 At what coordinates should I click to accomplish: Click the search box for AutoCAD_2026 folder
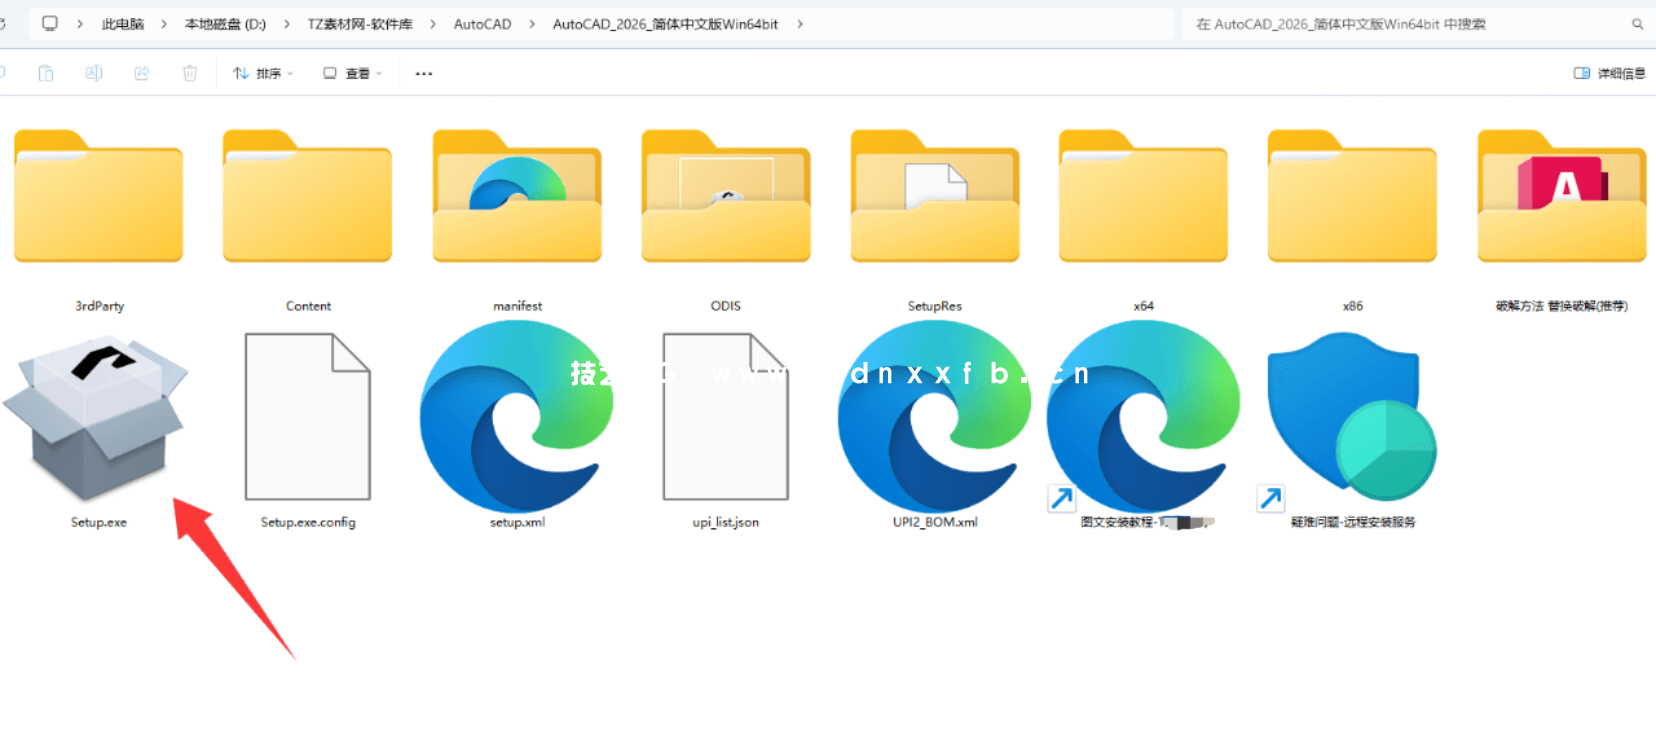[1400, 24]
